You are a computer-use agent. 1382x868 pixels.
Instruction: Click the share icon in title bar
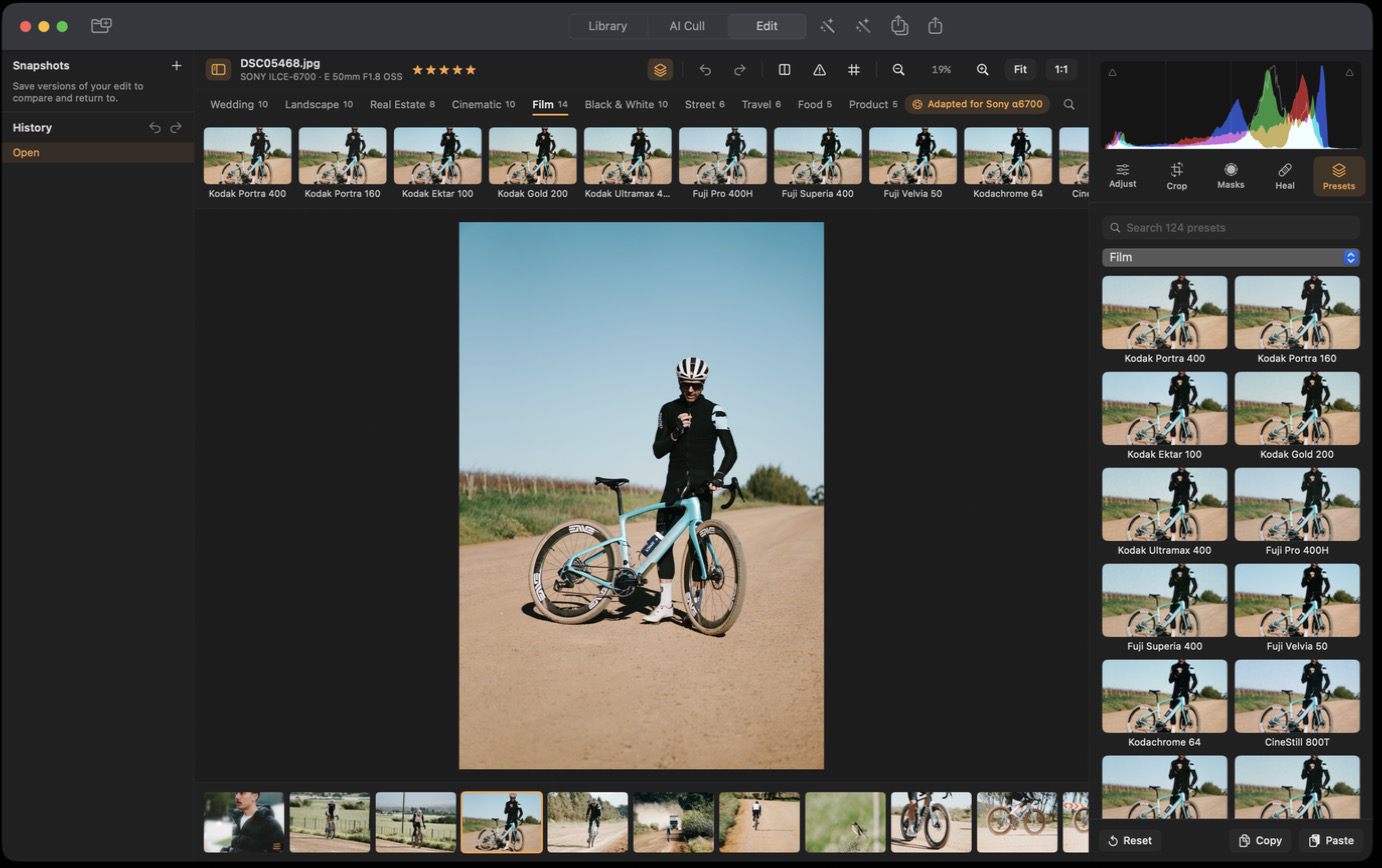click(936, 25)
